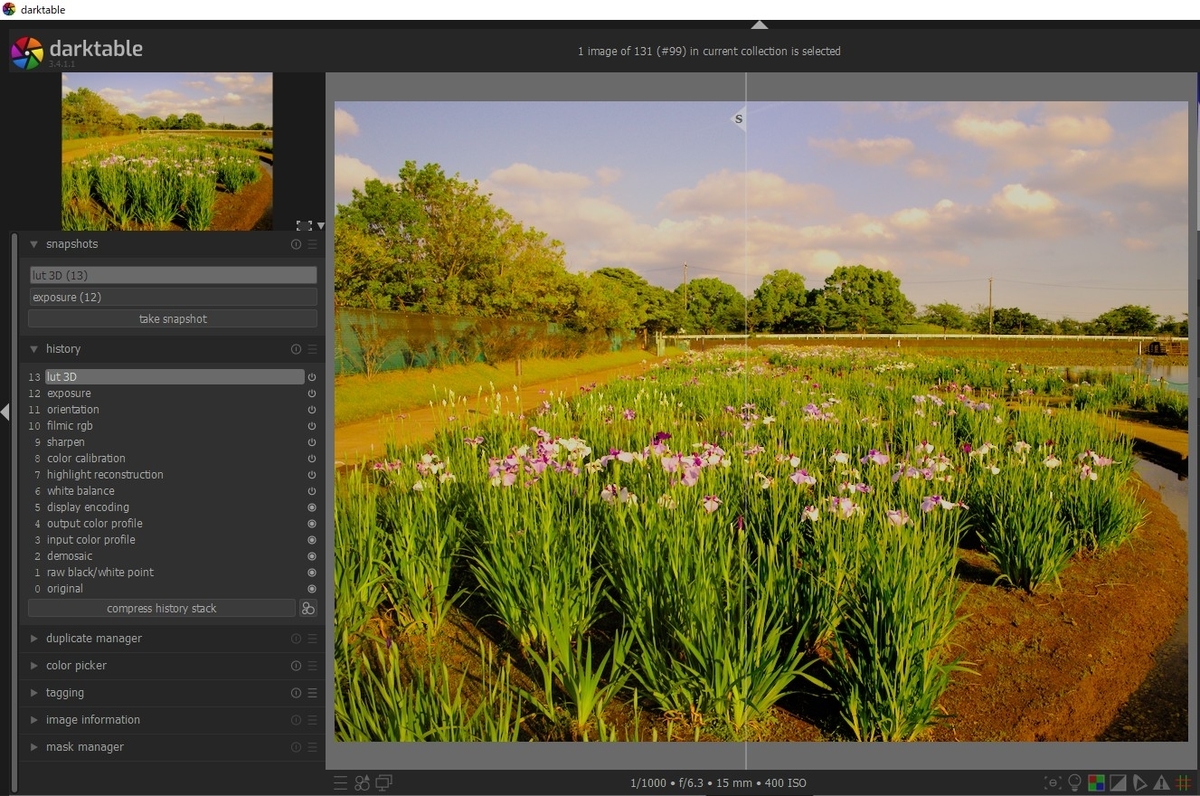Click compress history stack button
The height and width of the screenshot is (796, 1200).
162,608
